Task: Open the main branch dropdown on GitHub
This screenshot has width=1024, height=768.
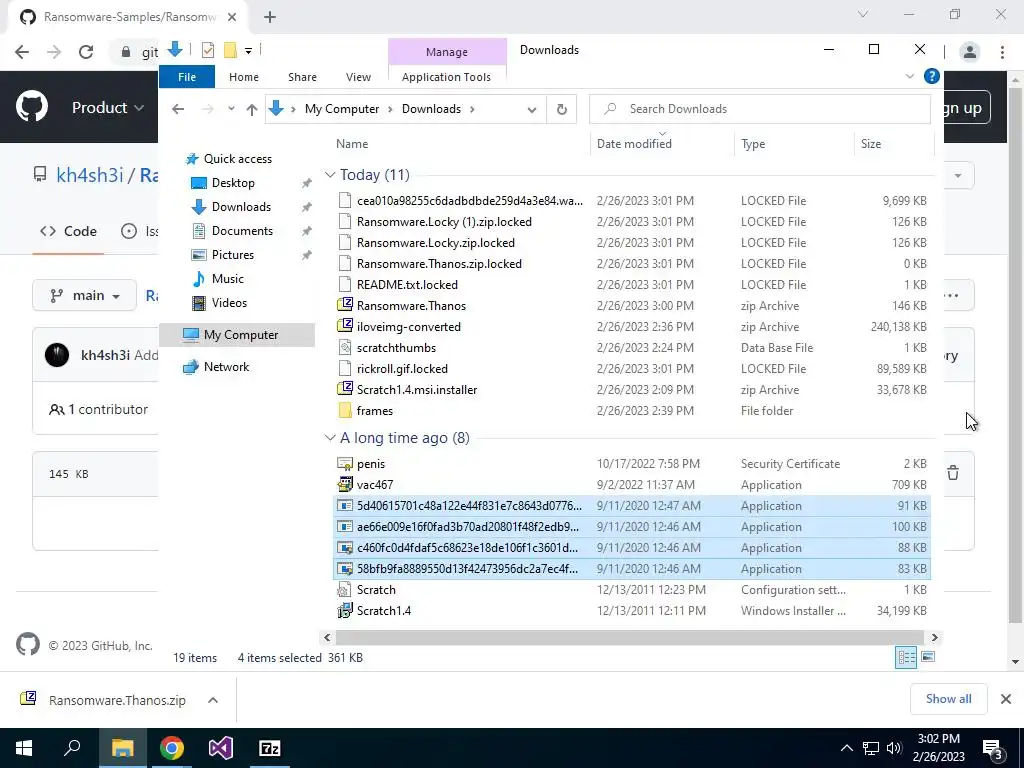Action: 84,295
